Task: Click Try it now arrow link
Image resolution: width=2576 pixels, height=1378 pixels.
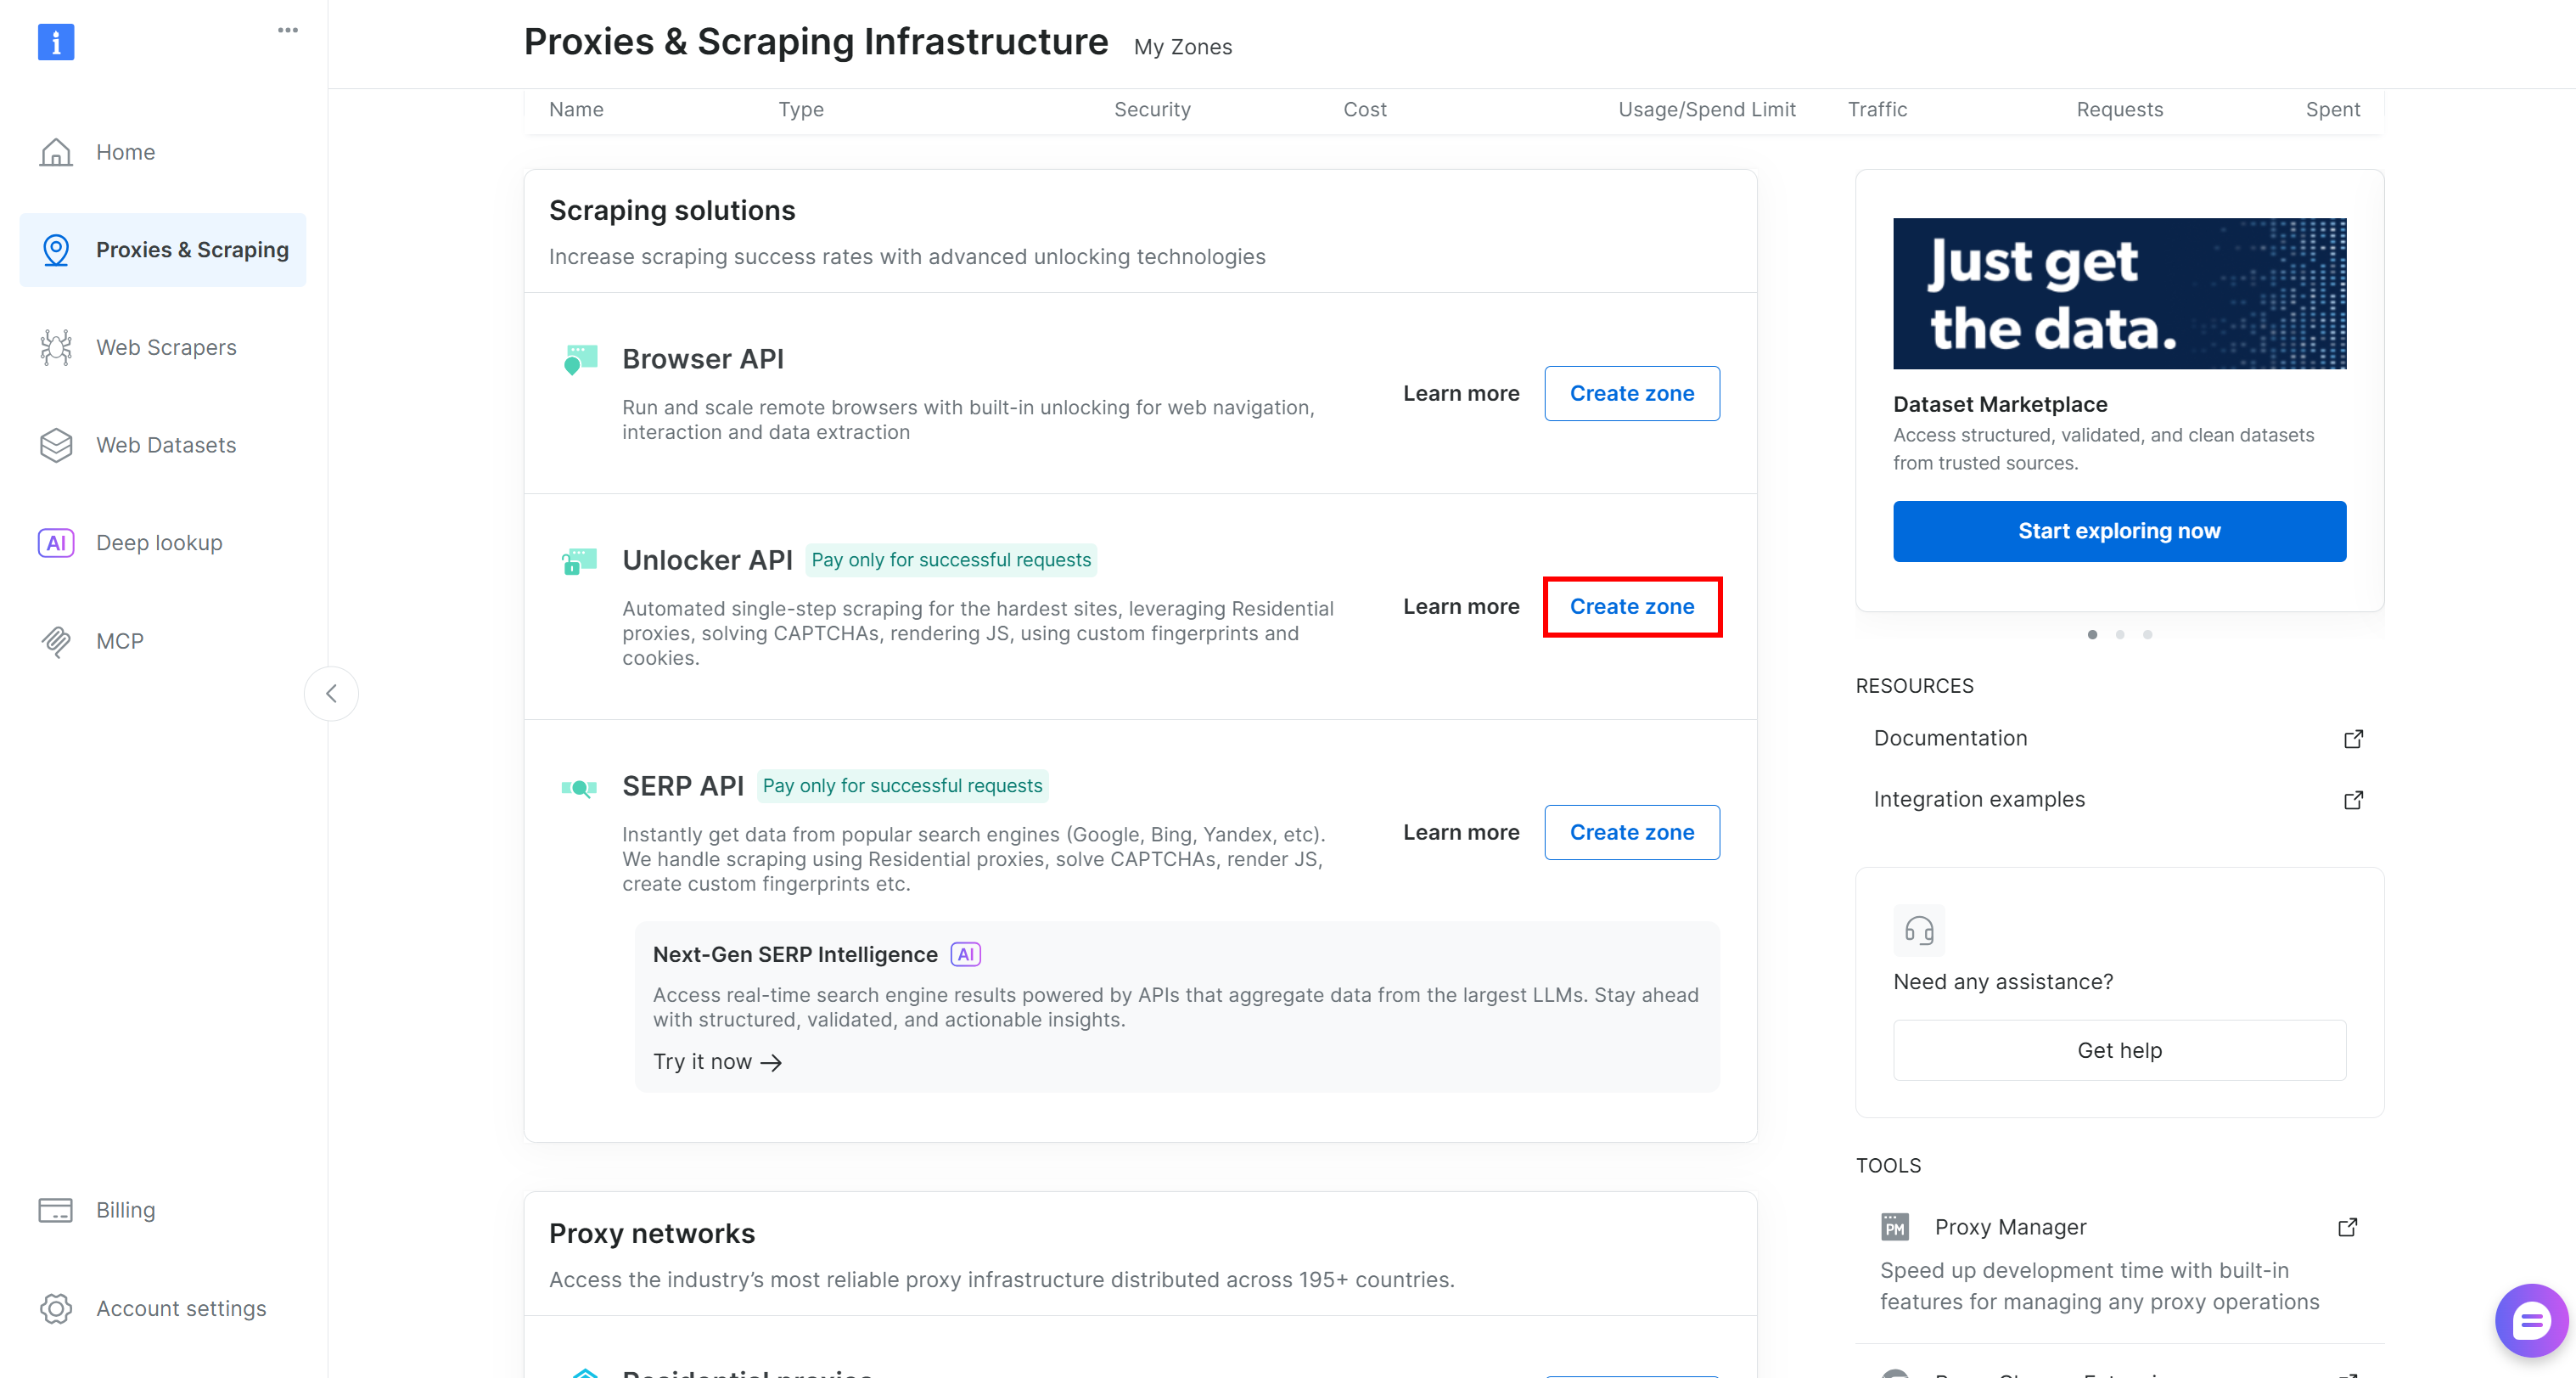Action: (717, 1062)
